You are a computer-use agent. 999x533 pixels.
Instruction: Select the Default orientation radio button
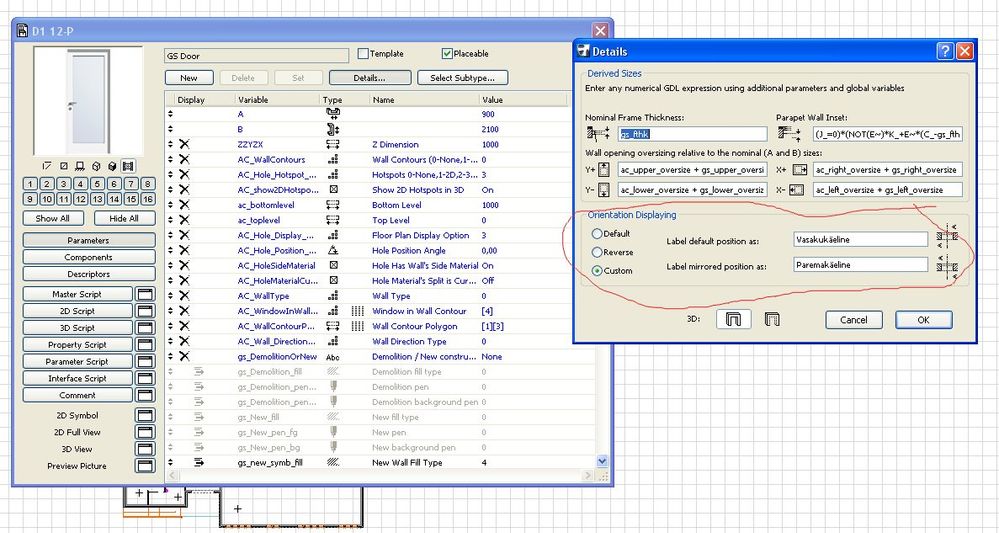pyautogui.click(x=597, y=234)
